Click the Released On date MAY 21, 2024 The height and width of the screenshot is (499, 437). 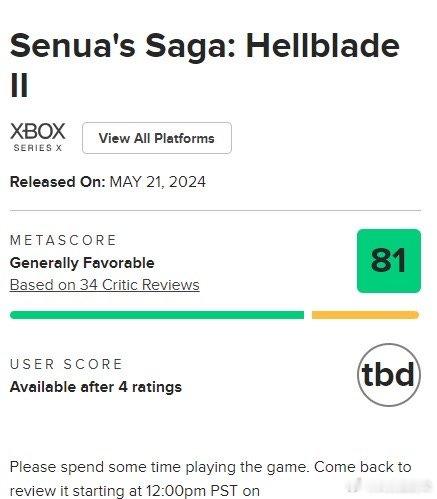pos(158,182)
